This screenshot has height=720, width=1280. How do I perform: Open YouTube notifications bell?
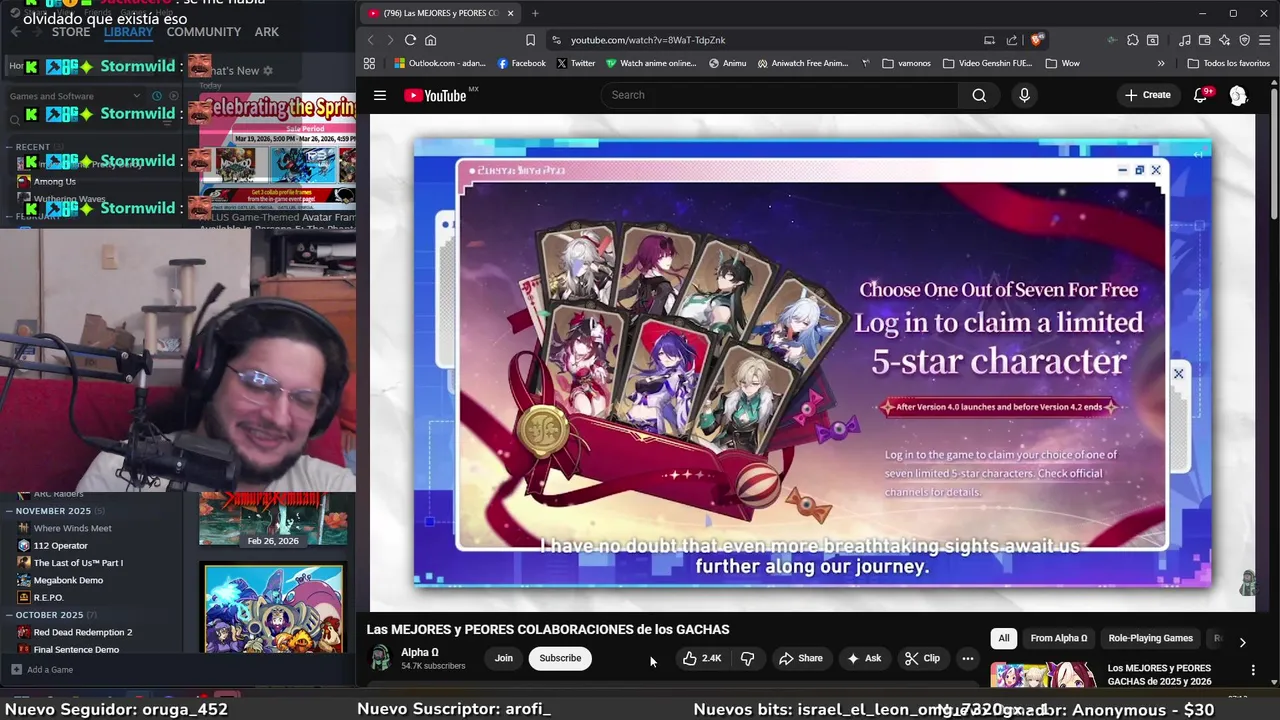tap(1201, 95)
